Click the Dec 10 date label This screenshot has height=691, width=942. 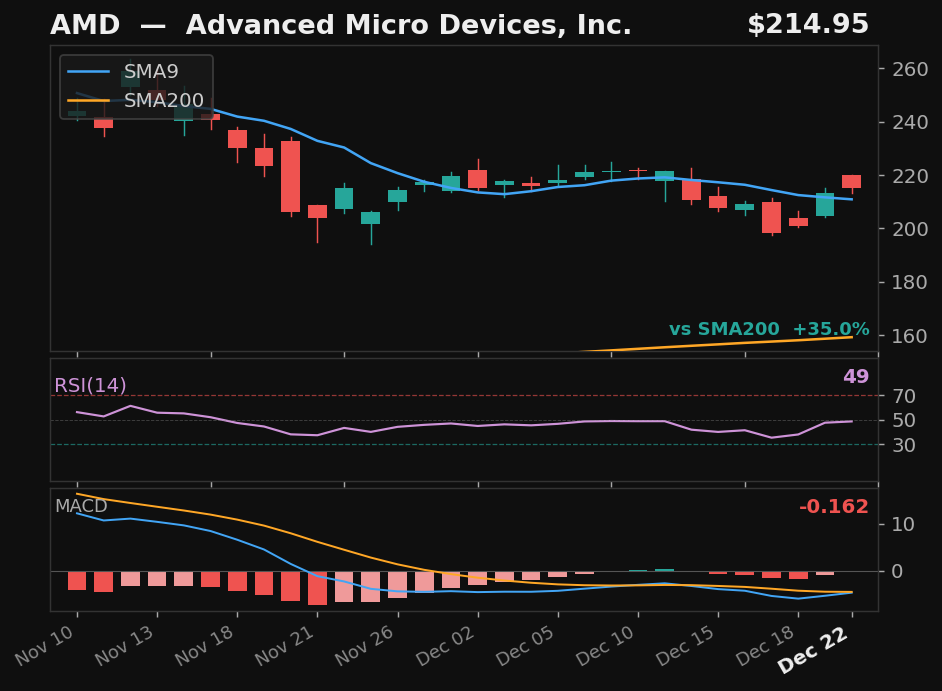coord(606,645)
